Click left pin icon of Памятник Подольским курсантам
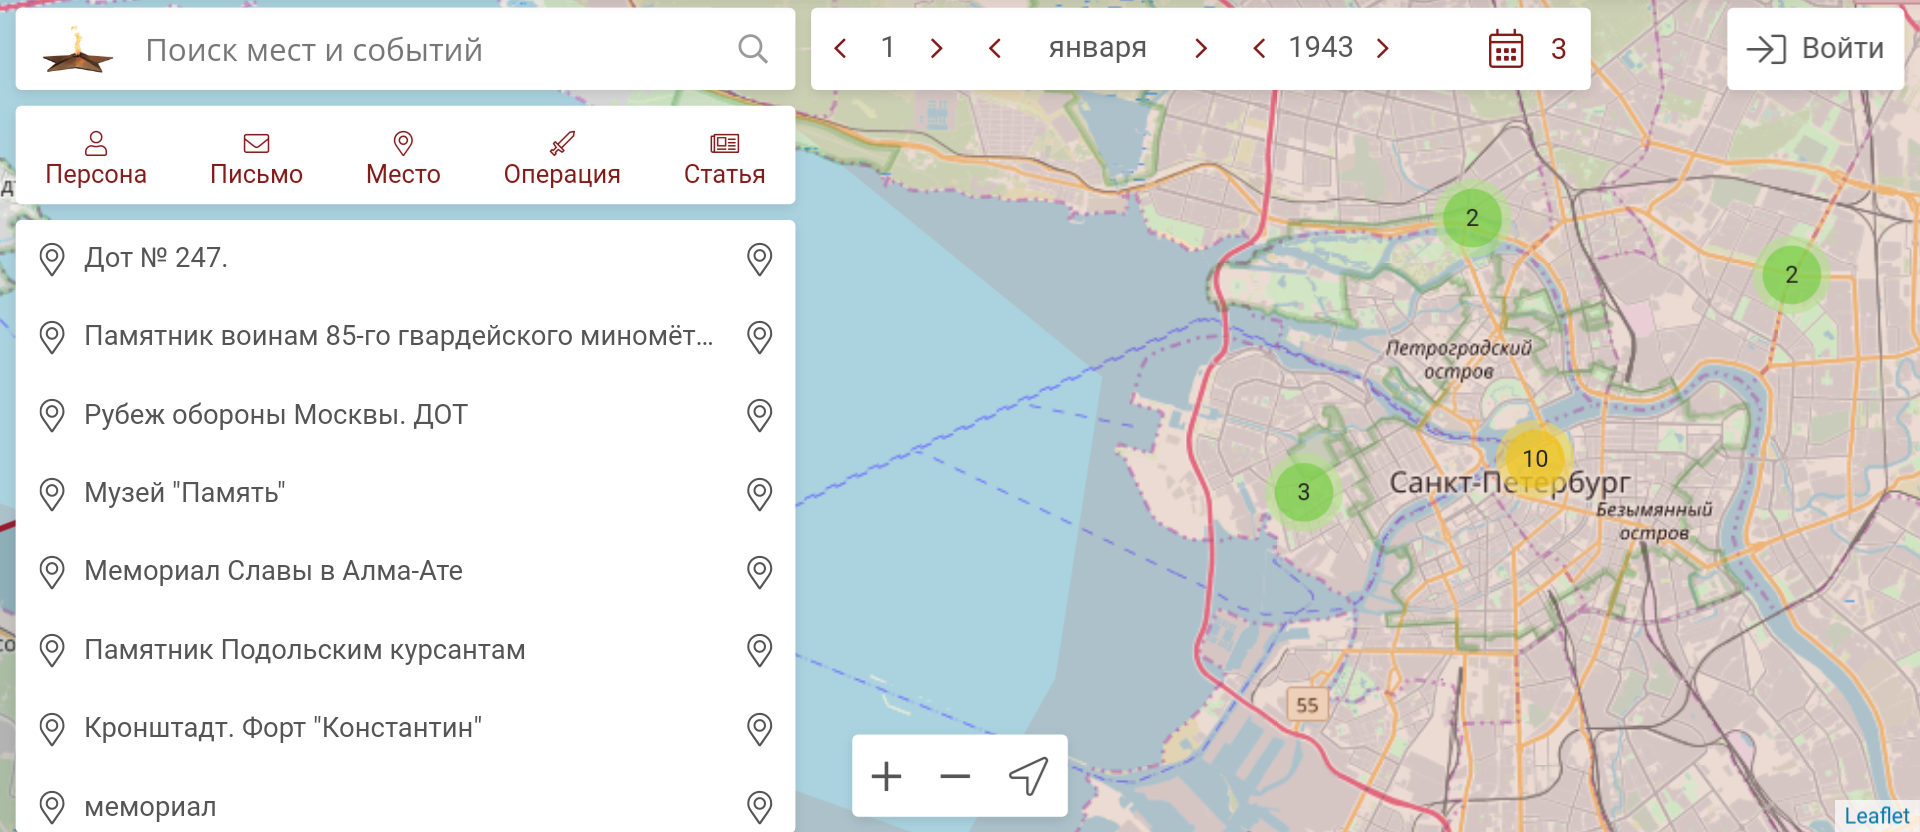1920x832 pixels. click(x=52, y=650)
